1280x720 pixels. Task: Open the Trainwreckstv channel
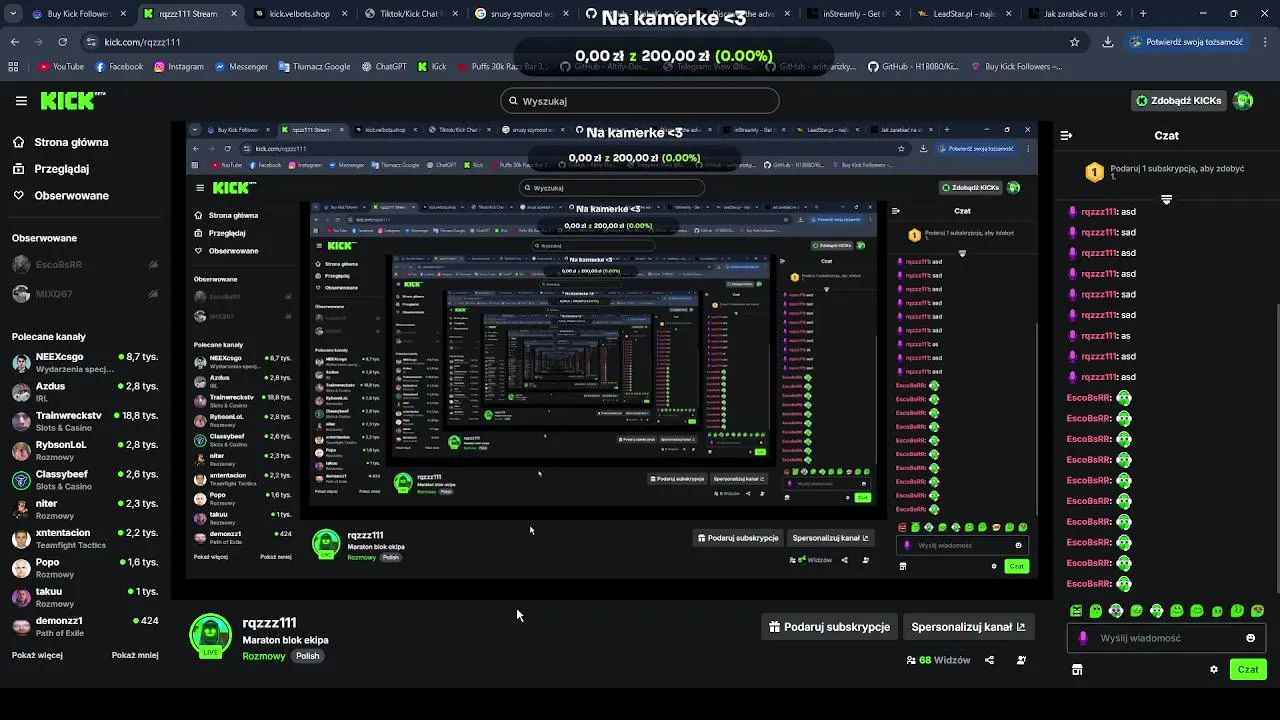pyautogui.click(x=85, y=421)
